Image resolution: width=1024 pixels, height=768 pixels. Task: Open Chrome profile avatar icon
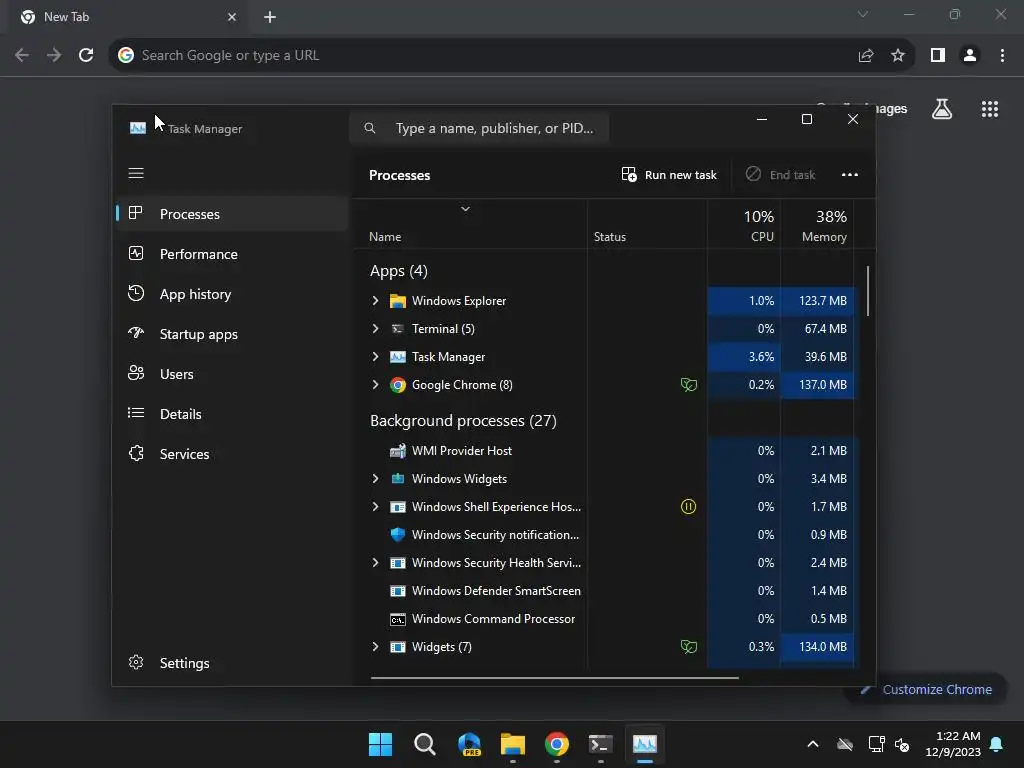coord(970,56)
